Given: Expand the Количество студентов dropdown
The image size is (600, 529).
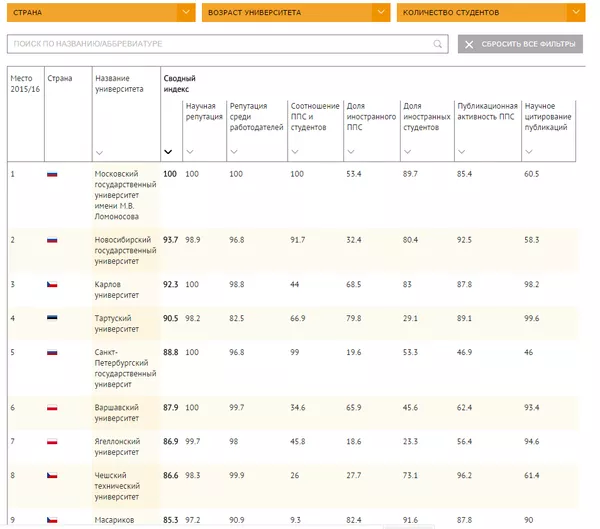Looking at the screenshot, I should pos(575,13).
